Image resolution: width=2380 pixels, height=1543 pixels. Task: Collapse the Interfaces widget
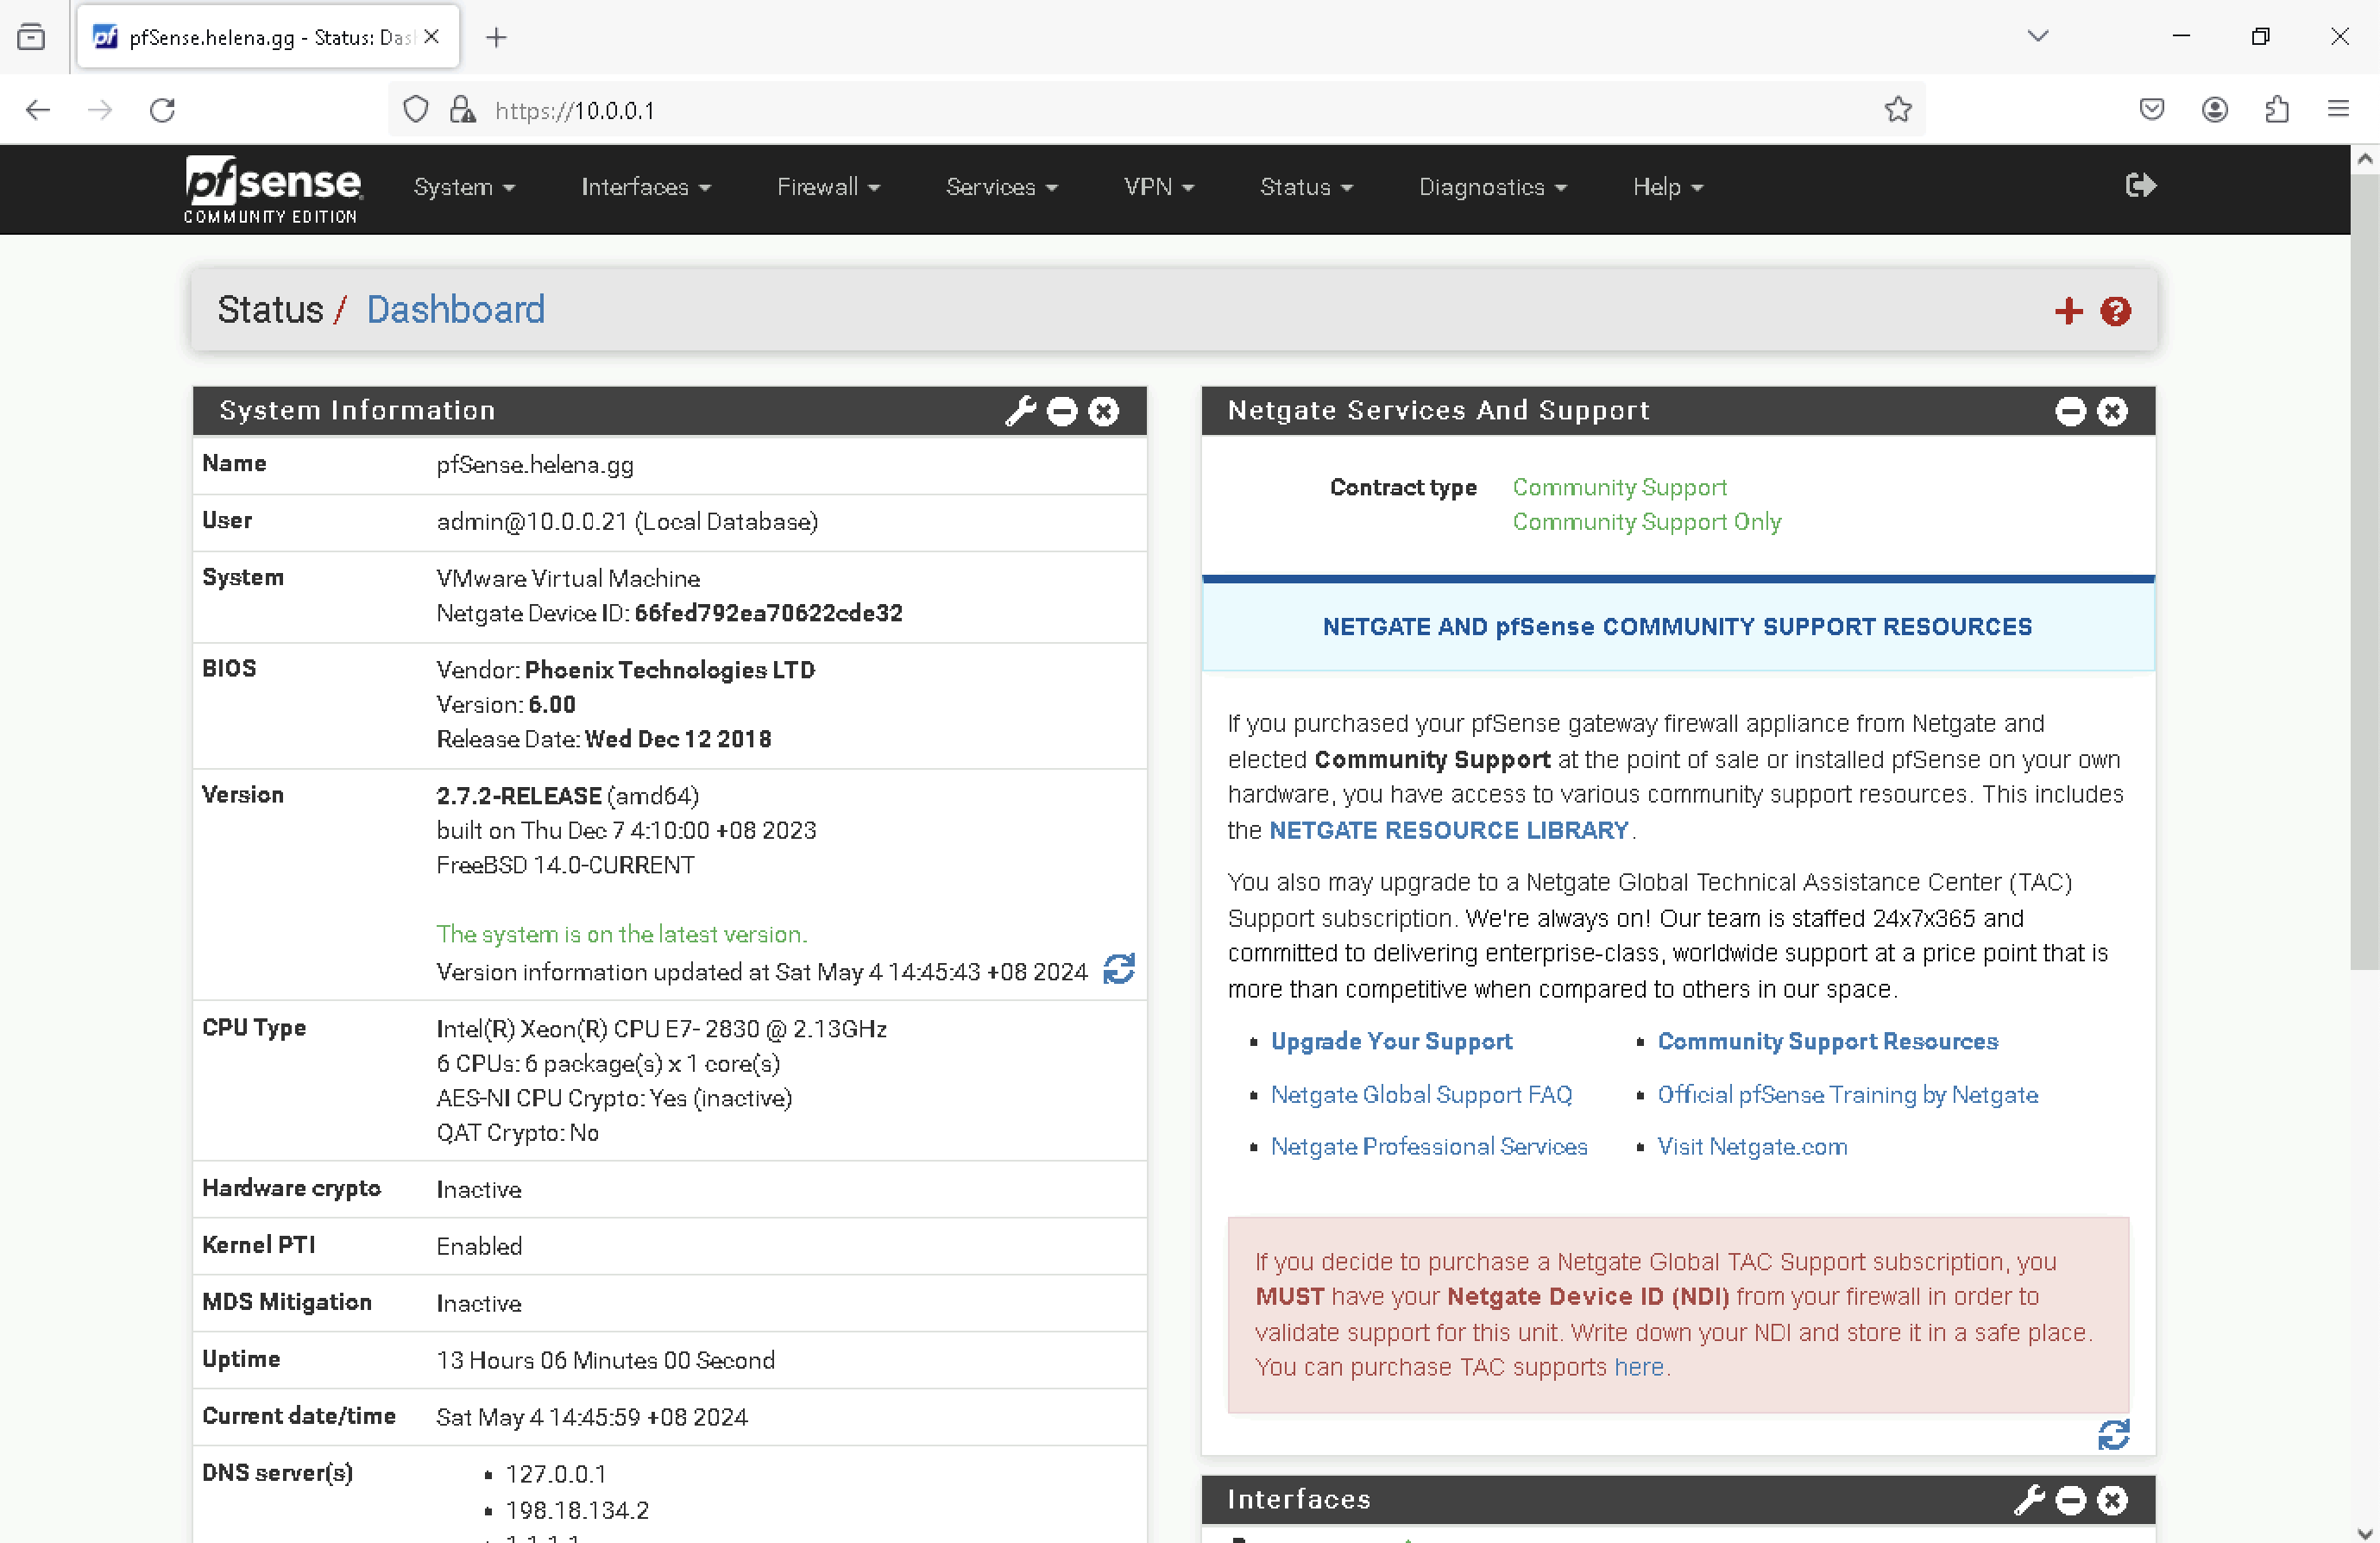[x=2070, y=1499]
